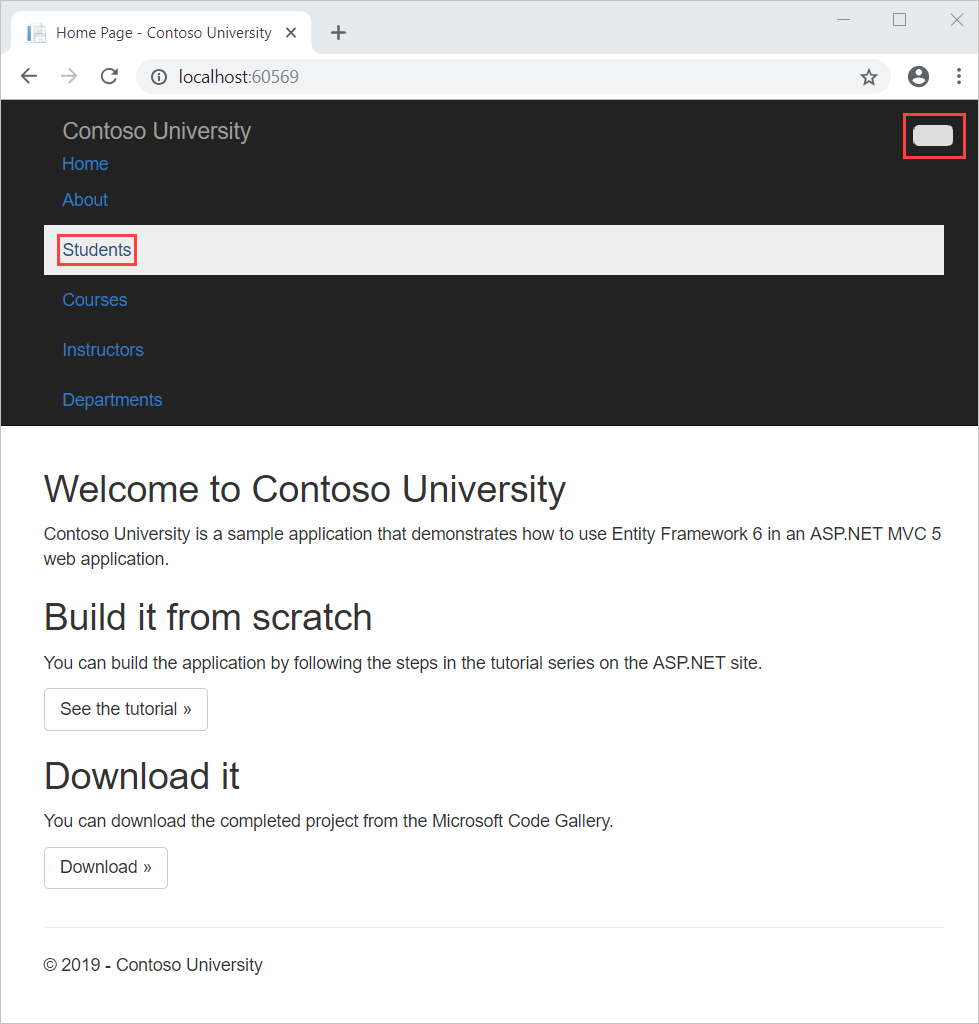Screen dimensions: 979x1024
Task: Bookmark this page using the star icon
Action: (x=868, y=76)
